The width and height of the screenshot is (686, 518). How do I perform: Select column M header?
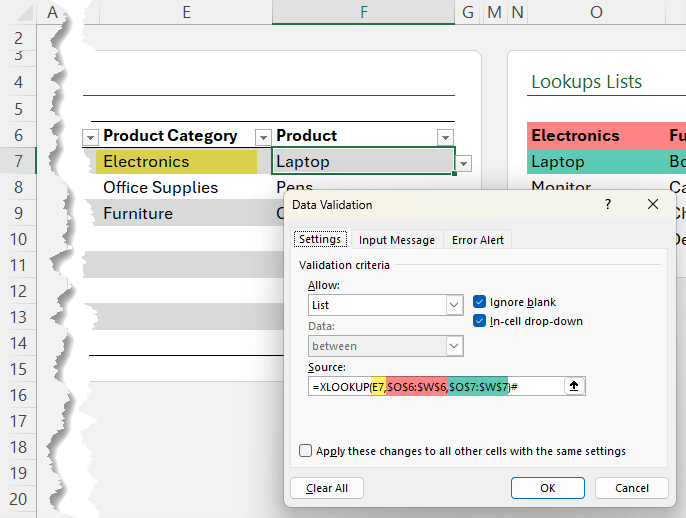point(494,12)
